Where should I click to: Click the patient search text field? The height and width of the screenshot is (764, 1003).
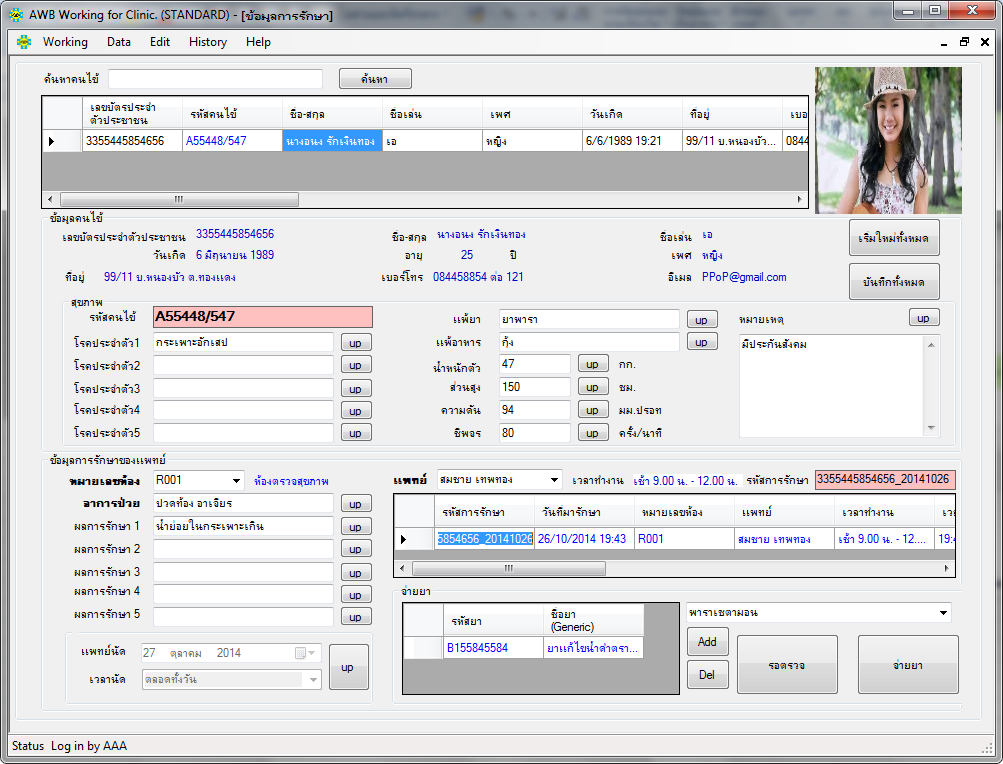[215, 79]
